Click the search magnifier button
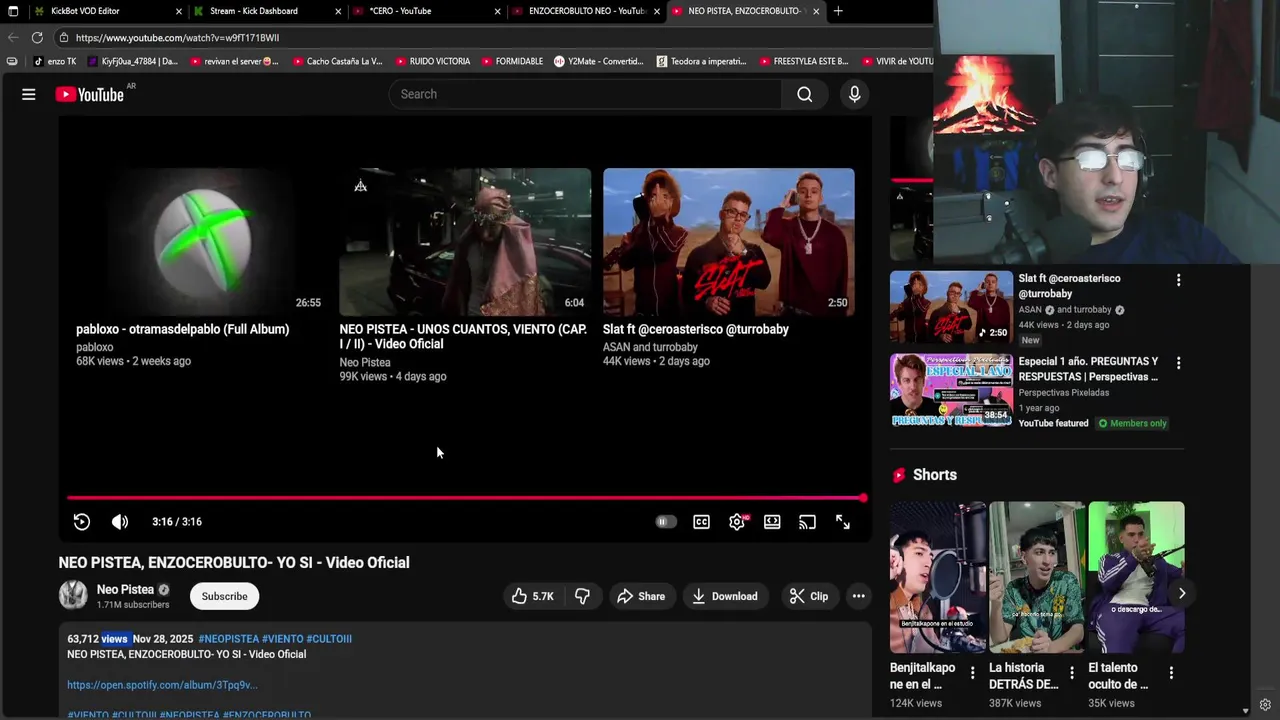The height and width of the screenshot is (720, 1280). click(x=804, y=94)
